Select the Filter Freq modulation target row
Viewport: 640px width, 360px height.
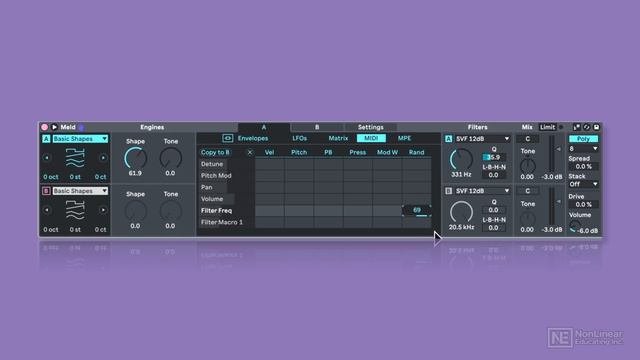tap(217, 211)
